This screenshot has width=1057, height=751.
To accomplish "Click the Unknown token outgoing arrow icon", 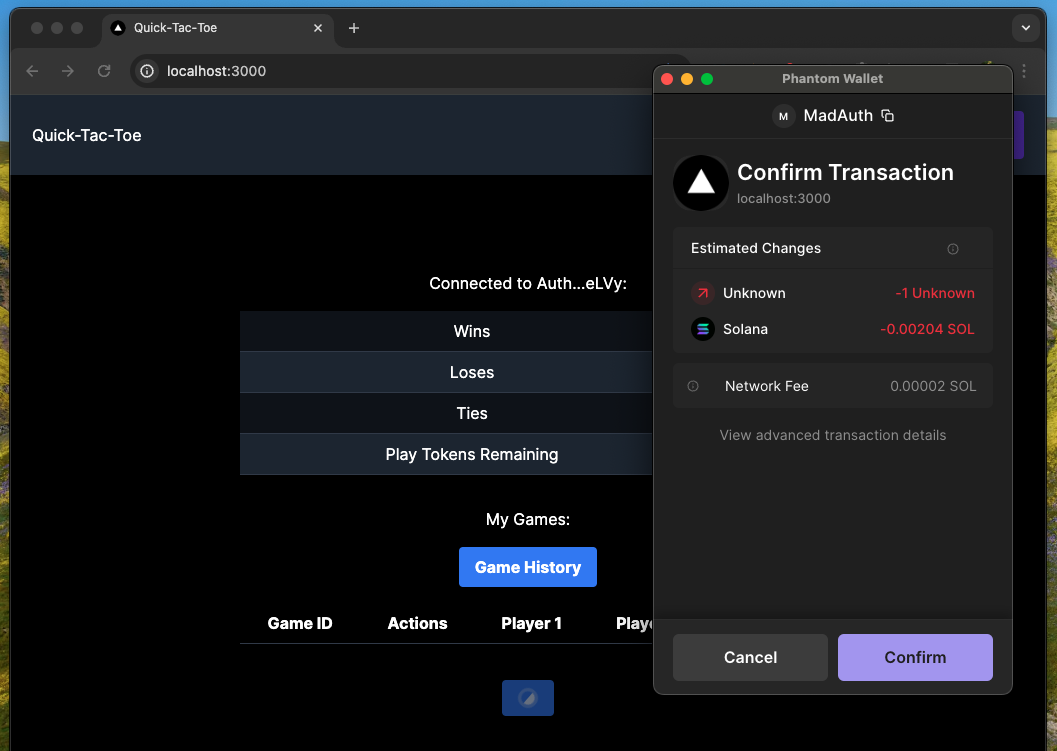I will click(x=702, y=293).
